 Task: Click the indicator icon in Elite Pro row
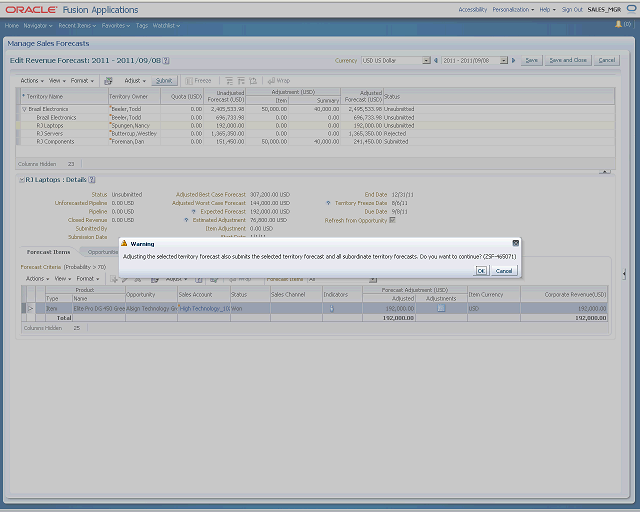pos(331,309)
